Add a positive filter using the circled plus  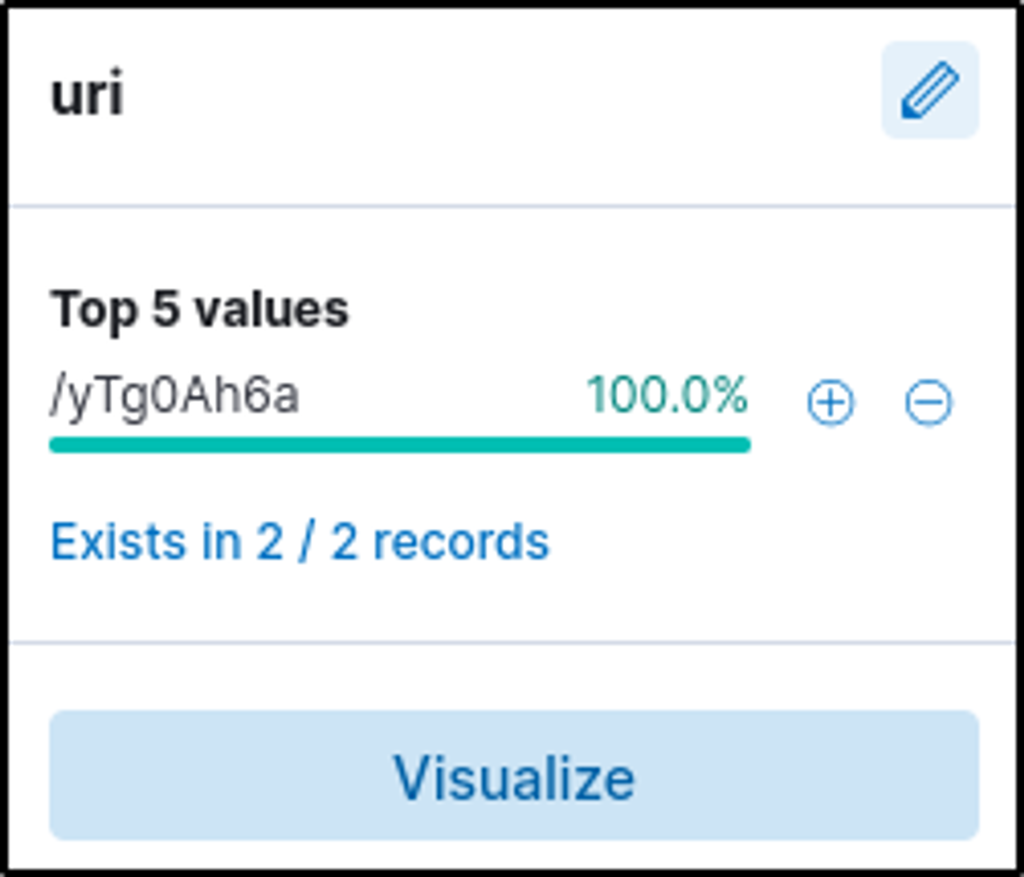click(830, 403)
